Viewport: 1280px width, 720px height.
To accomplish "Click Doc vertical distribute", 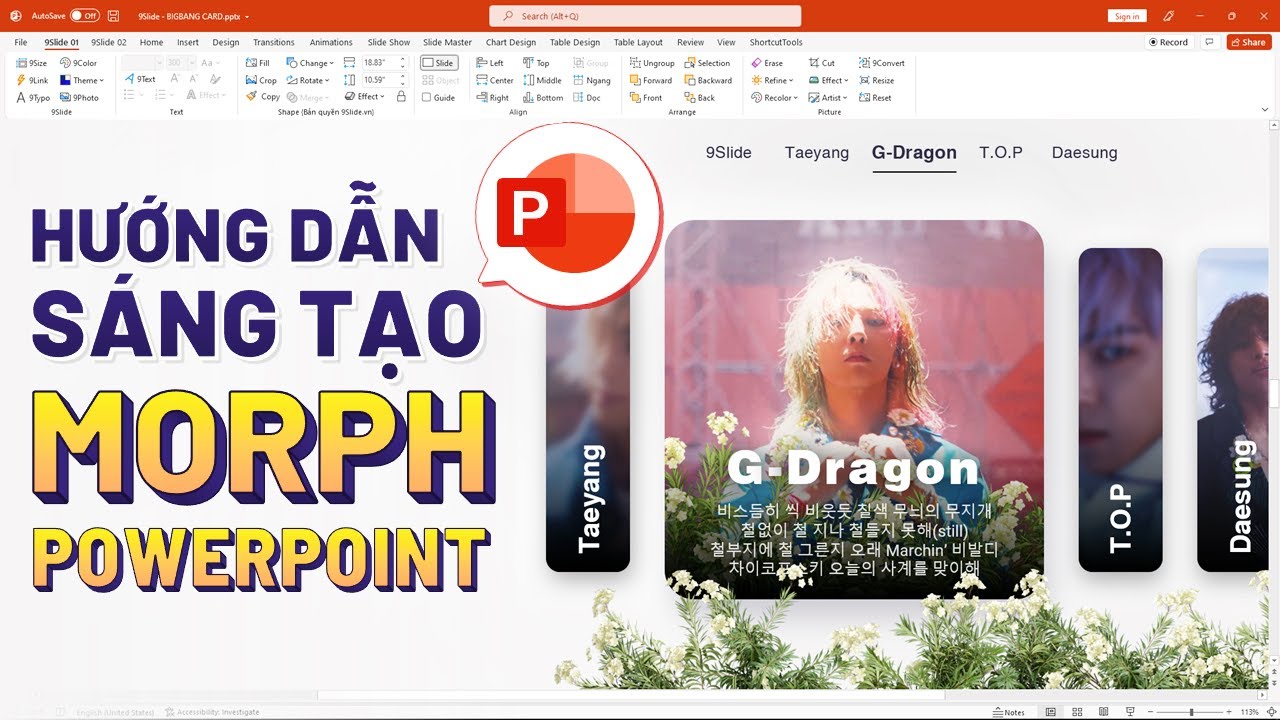I will 586,98.
